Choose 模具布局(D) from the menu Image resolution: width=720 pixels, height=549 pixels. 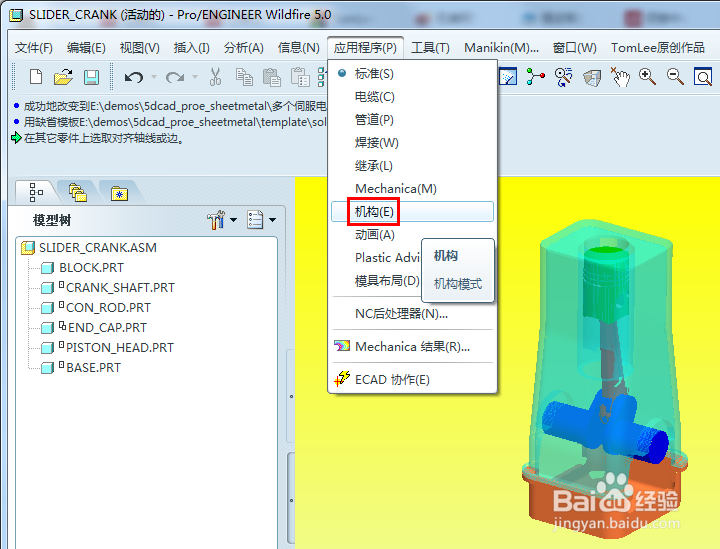tap(387, 280)
